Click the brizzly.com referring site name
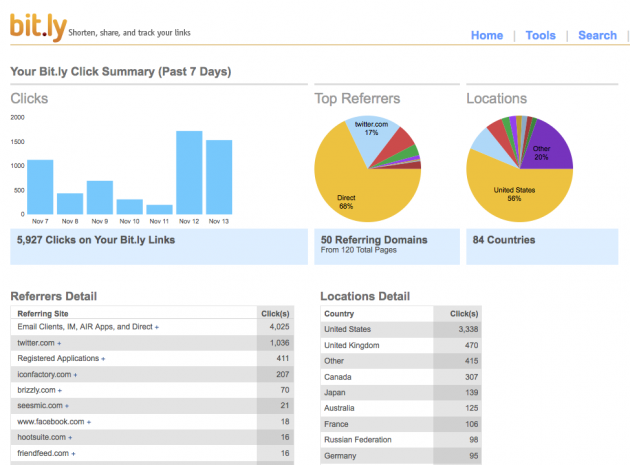Image resolution: width=630 pixels, height=465 pixels. point(36,390)
